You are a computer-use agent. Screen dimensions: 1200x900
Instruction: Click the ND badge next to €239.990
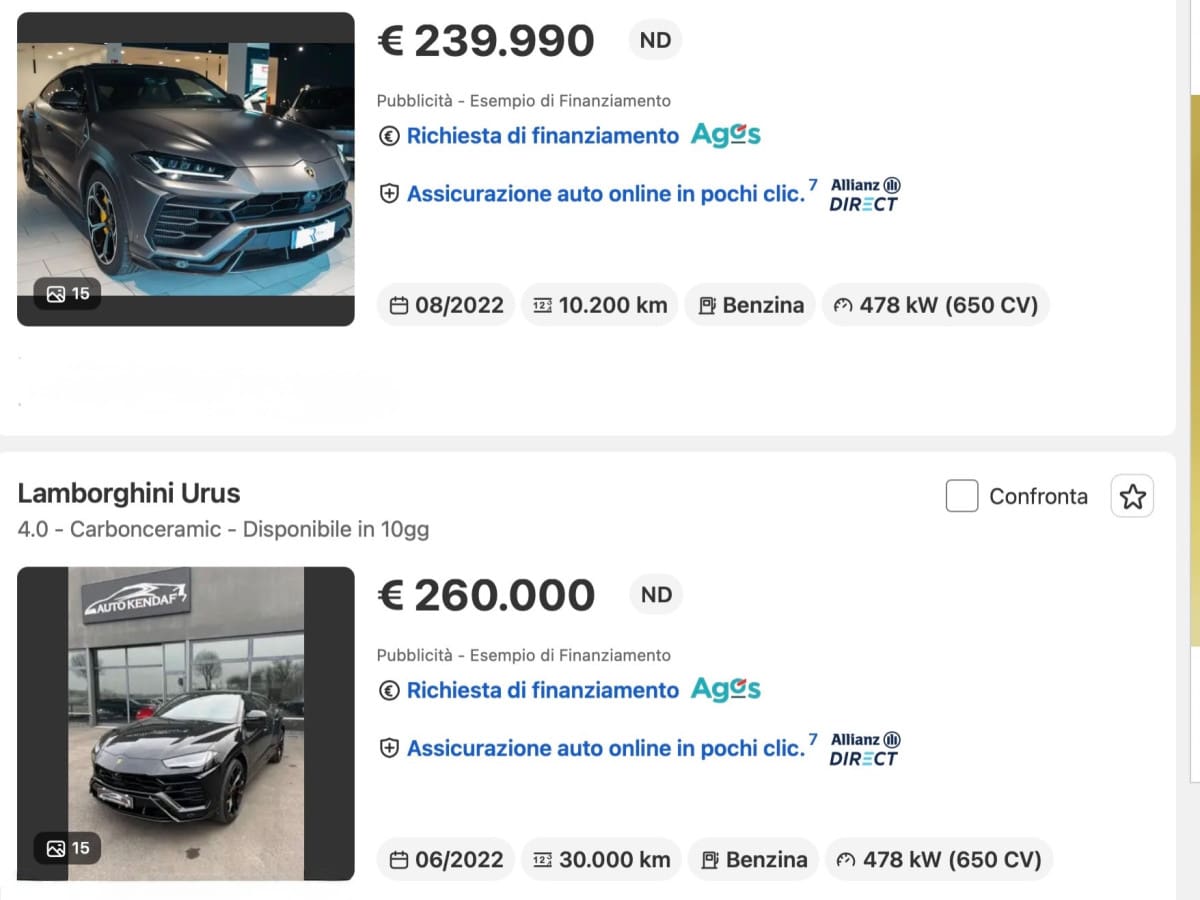click(656, 41)
